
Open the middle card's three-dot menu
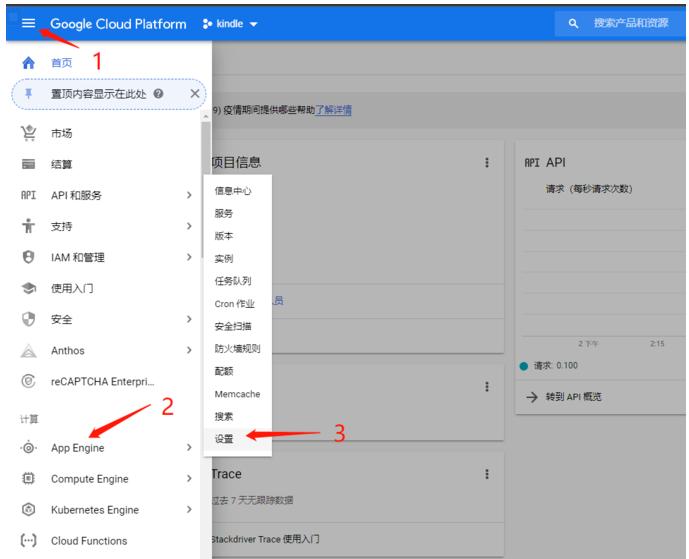pyautogui.click(x=487, y=386)
